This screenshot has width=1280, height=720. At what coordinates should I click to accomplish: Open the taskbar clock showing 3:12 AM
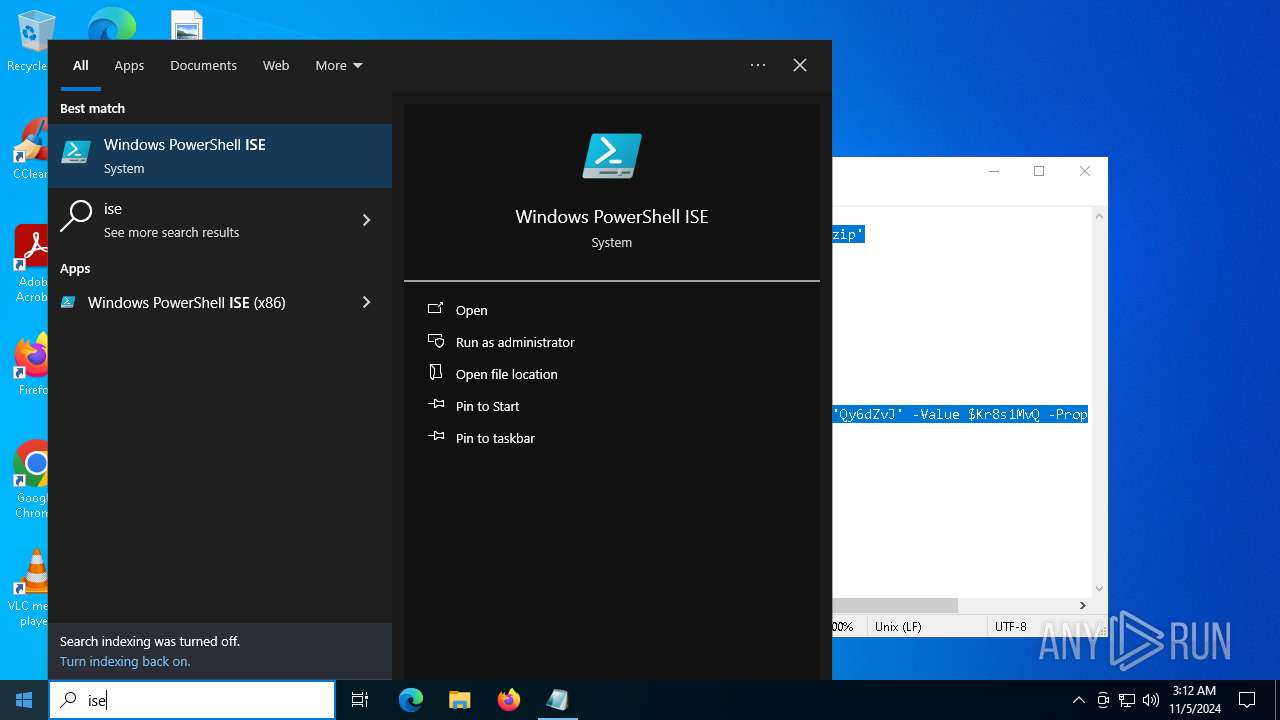pos(1195,700)
